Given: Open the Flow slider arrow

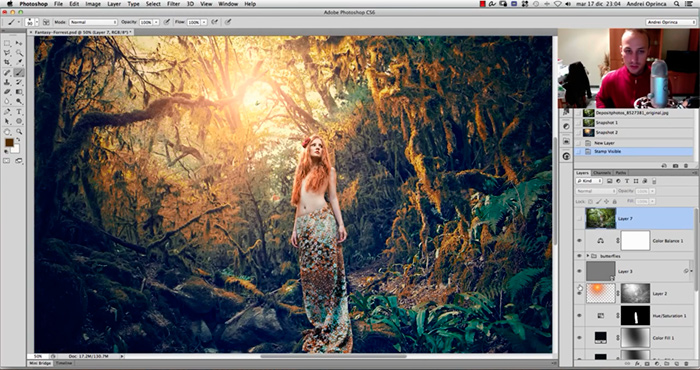Looking at the screenshot, I should tap(204, 22).
